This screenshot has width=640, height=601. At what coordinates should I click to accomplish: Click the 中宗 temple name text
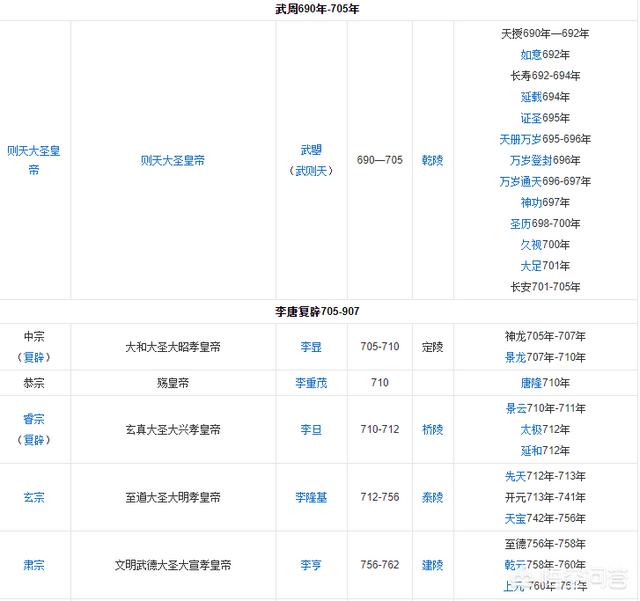[x=34, y=336]
